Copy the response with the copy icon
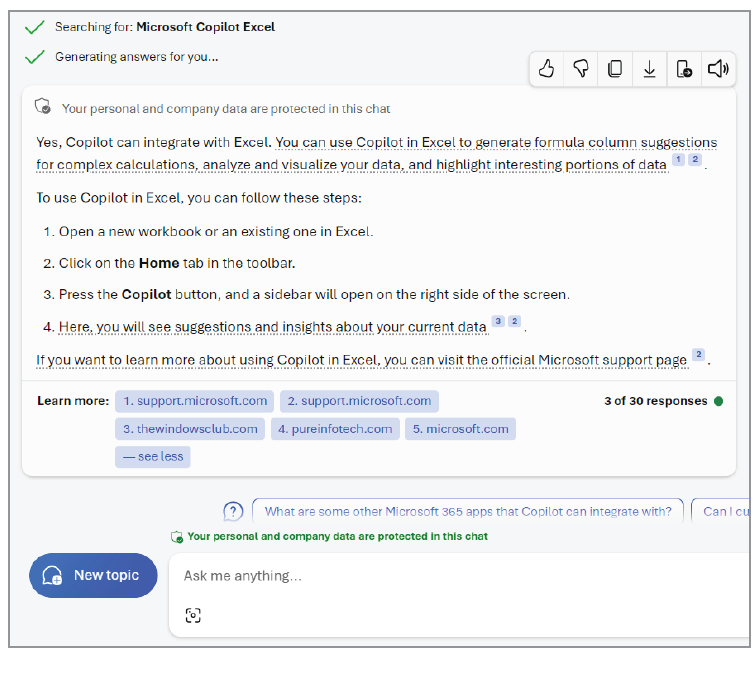 point(615,69)
